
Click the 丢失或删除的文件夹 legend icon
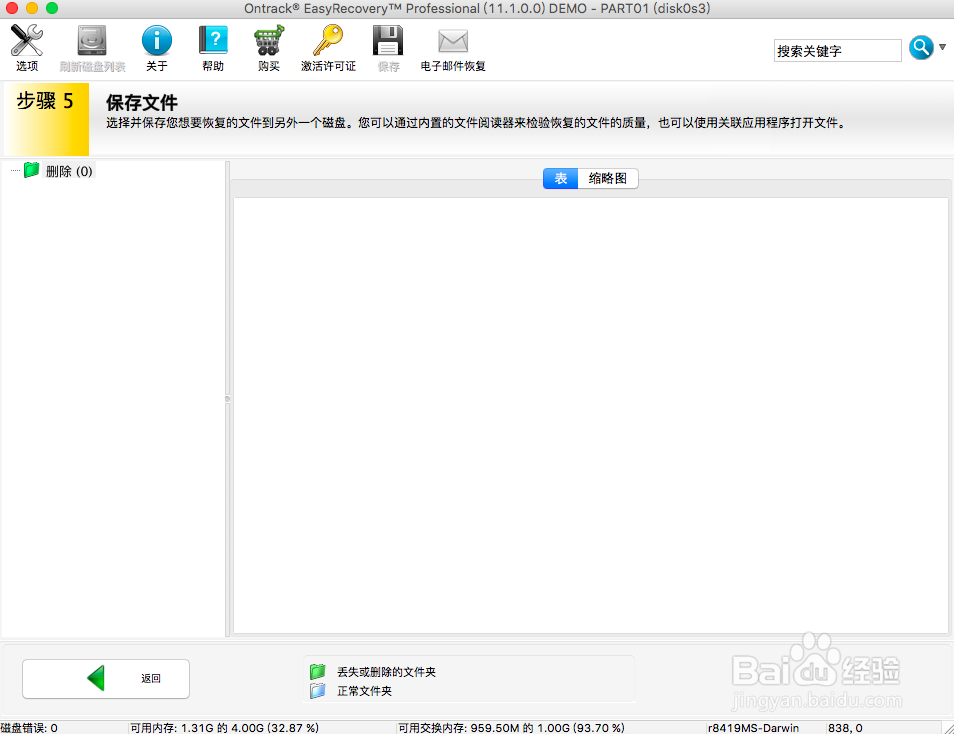point(318,672)
